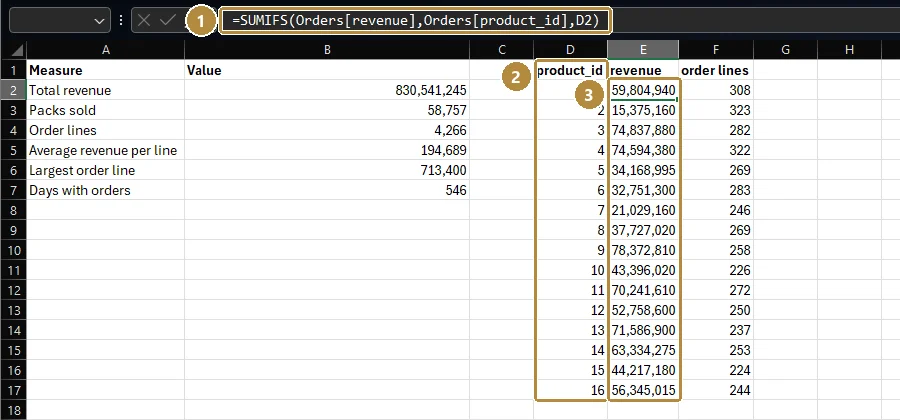Viewport: 900px width, 420px height.
Task: Click the value 58,757
Action: pyautogui.click(x=327, y=110)
